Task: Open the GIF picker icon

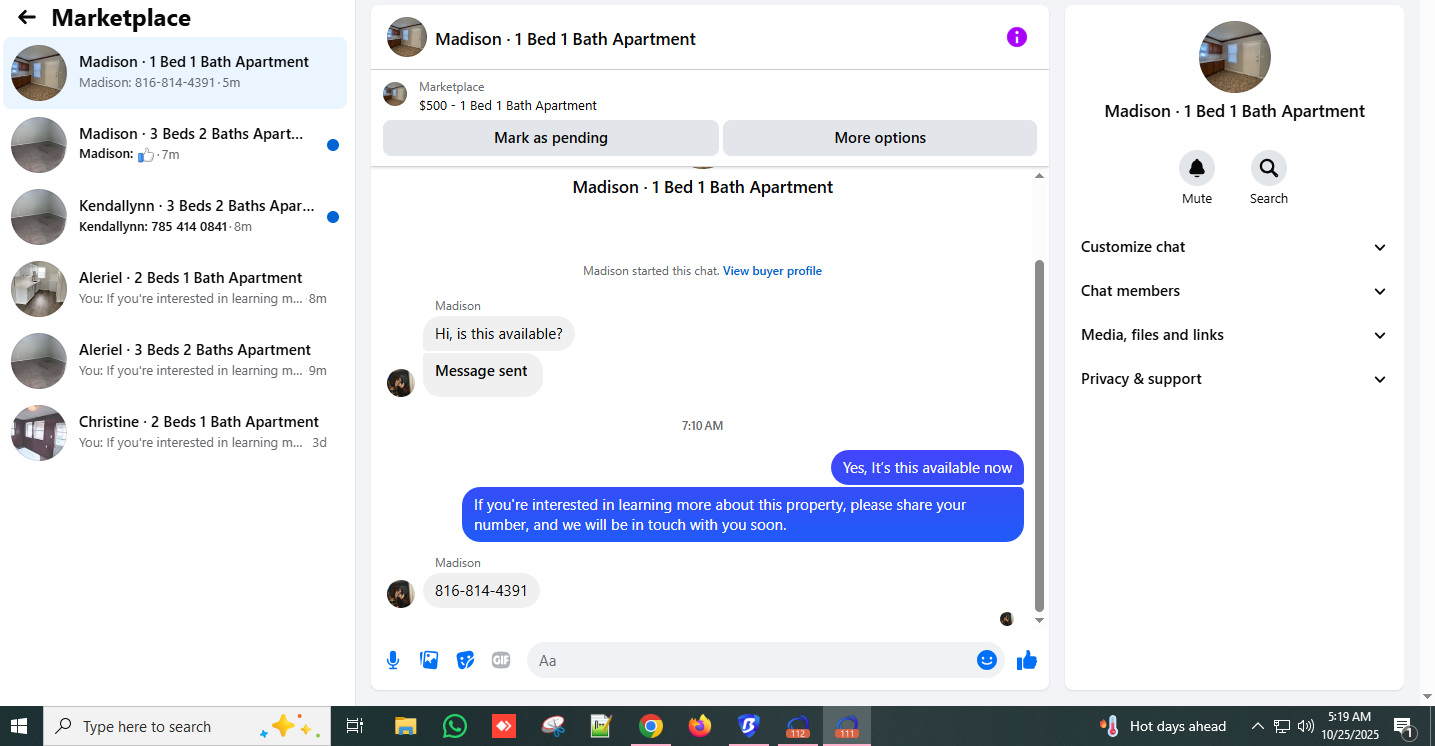Action: [501, 660]
